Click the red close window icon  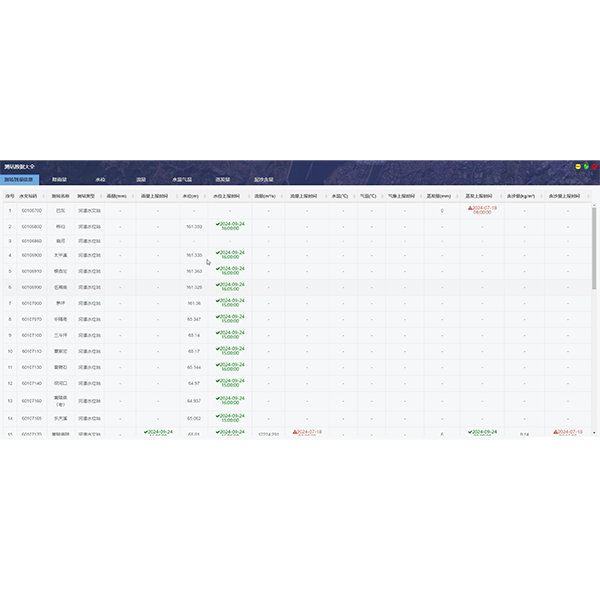[x=594, y=166]
